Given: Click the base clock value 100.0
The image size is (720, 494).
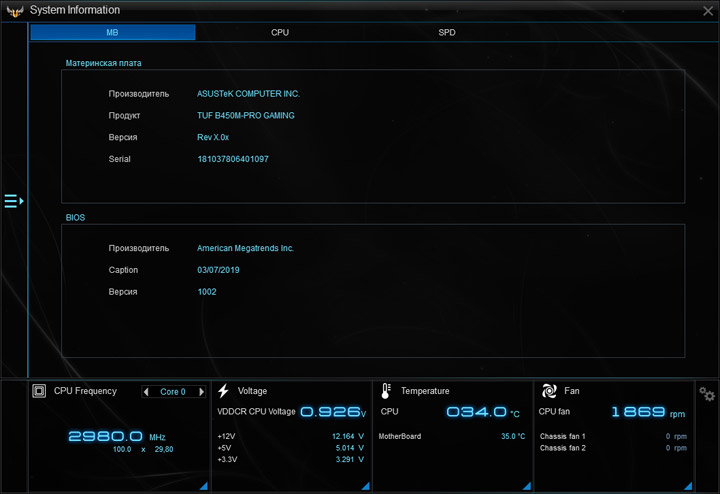Looking at the screenshot, I should [122, 449].
